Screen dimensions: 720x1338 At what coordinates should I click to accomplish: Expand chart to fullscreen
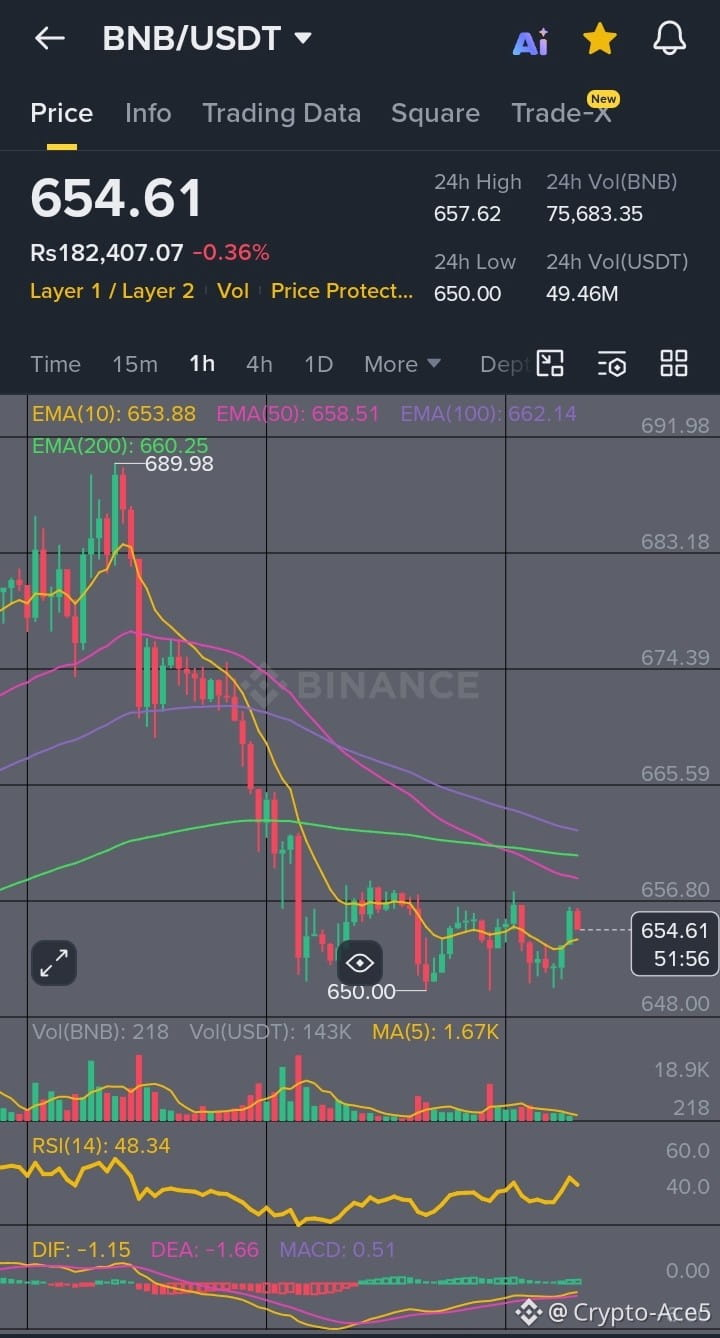pos(53,963)
